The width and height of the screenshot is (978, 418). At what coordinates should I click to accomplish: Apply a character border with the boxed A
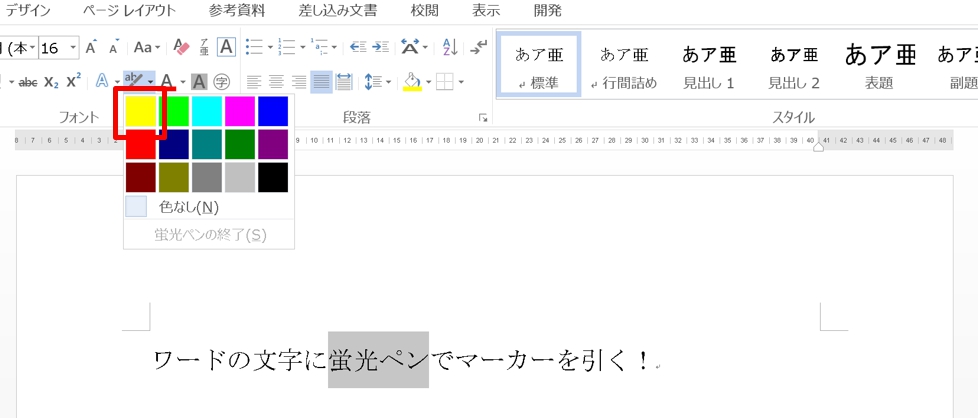coord(226,47)
